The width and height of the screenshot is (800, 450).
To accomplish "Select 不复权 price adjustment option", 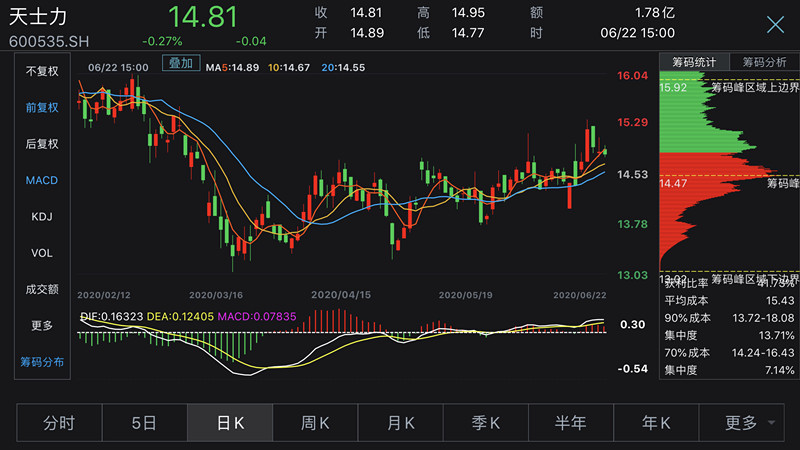I will point(42,71).
